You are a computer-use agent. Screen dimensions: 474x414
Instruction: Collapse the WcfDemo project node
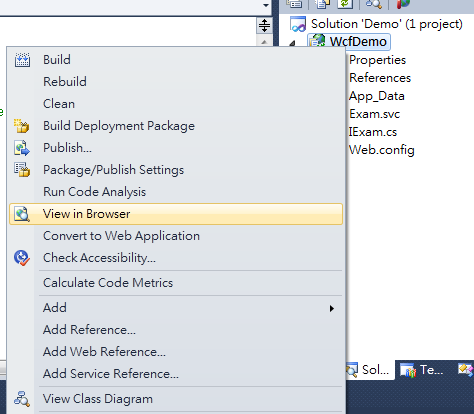[x=292, y=43]
